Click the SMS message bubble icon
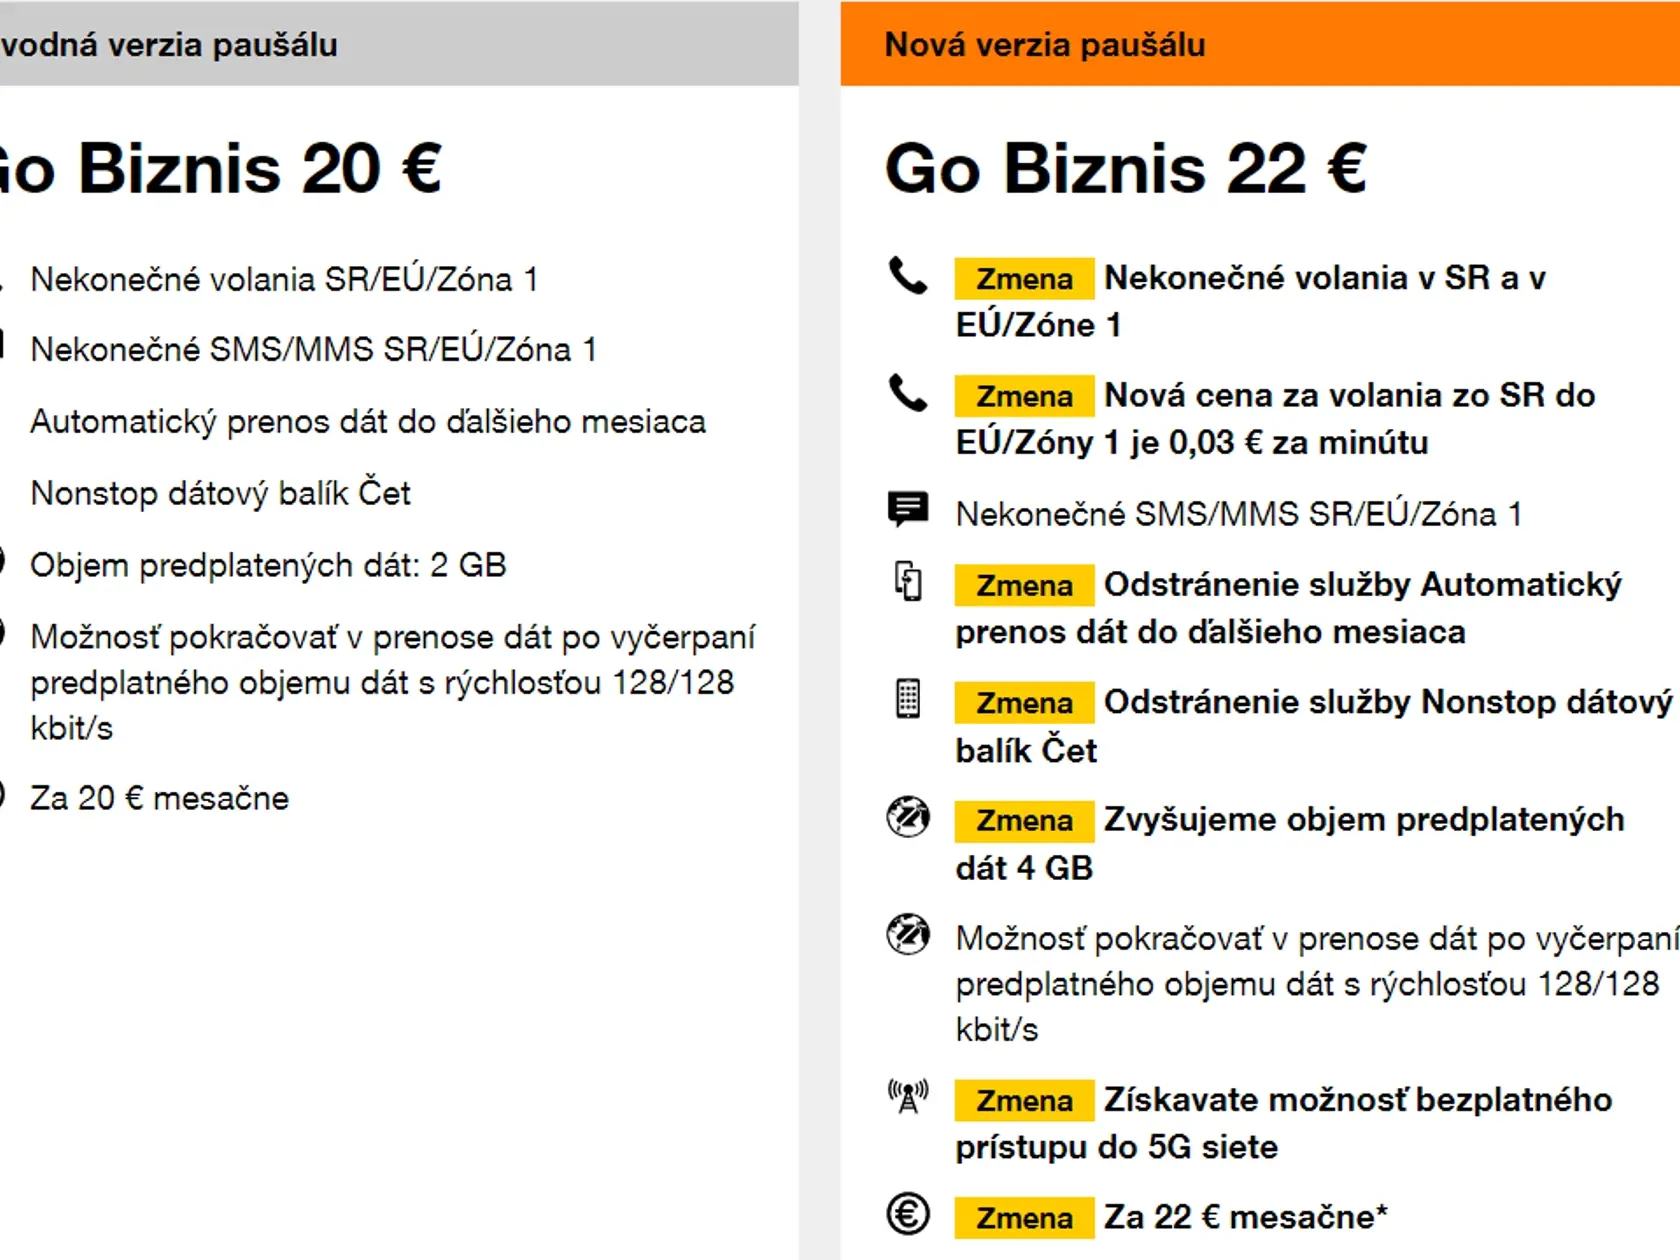The height and width of the screenshot is (1260, 1680). coord(908,510)
